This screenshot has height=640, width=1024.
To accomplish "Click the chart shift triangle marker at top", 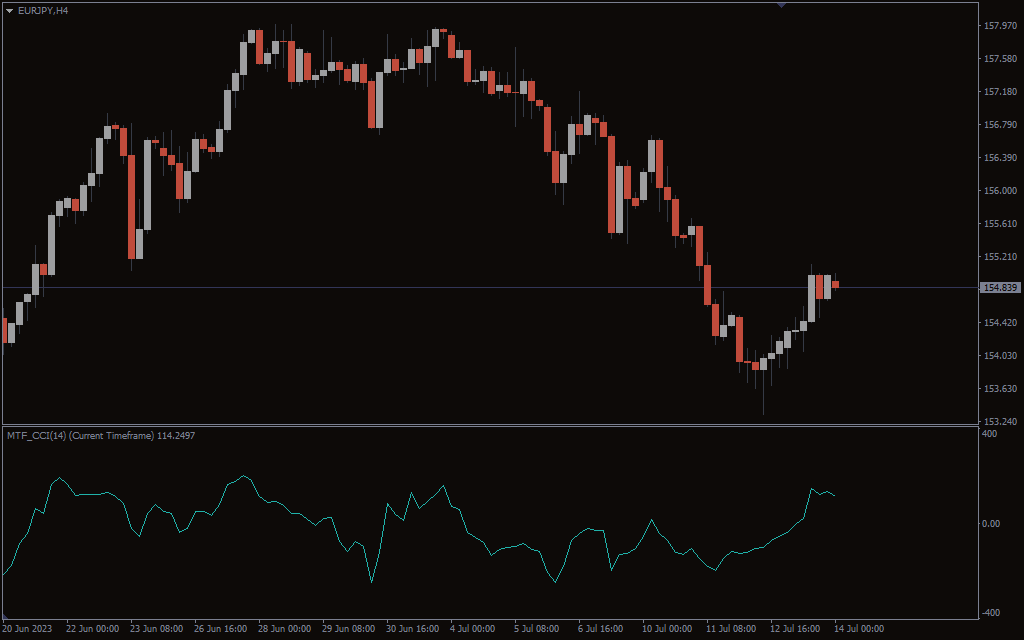I will pyautogui.click(x=781, y=5).
